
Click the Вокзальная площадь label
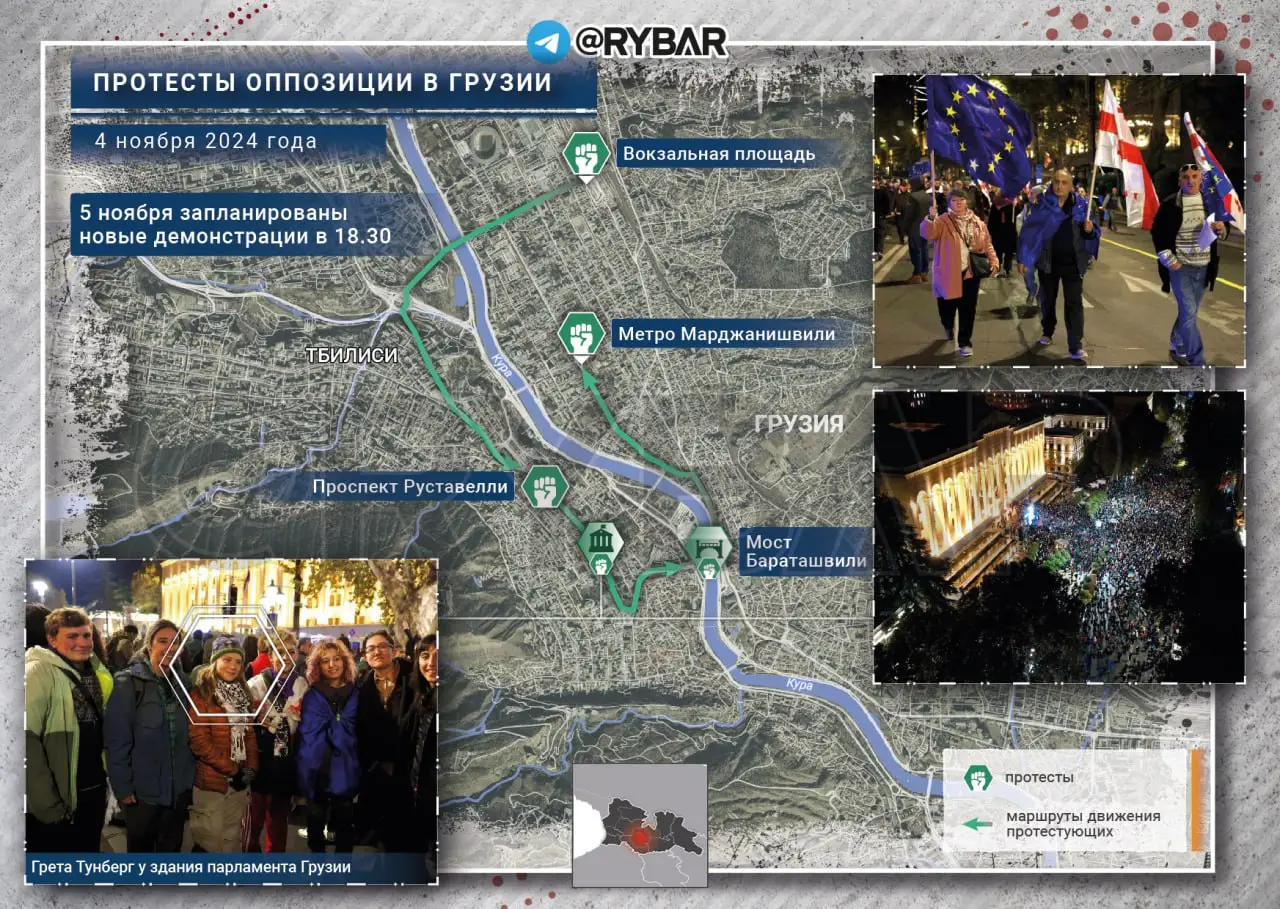(x=718, y=154)
